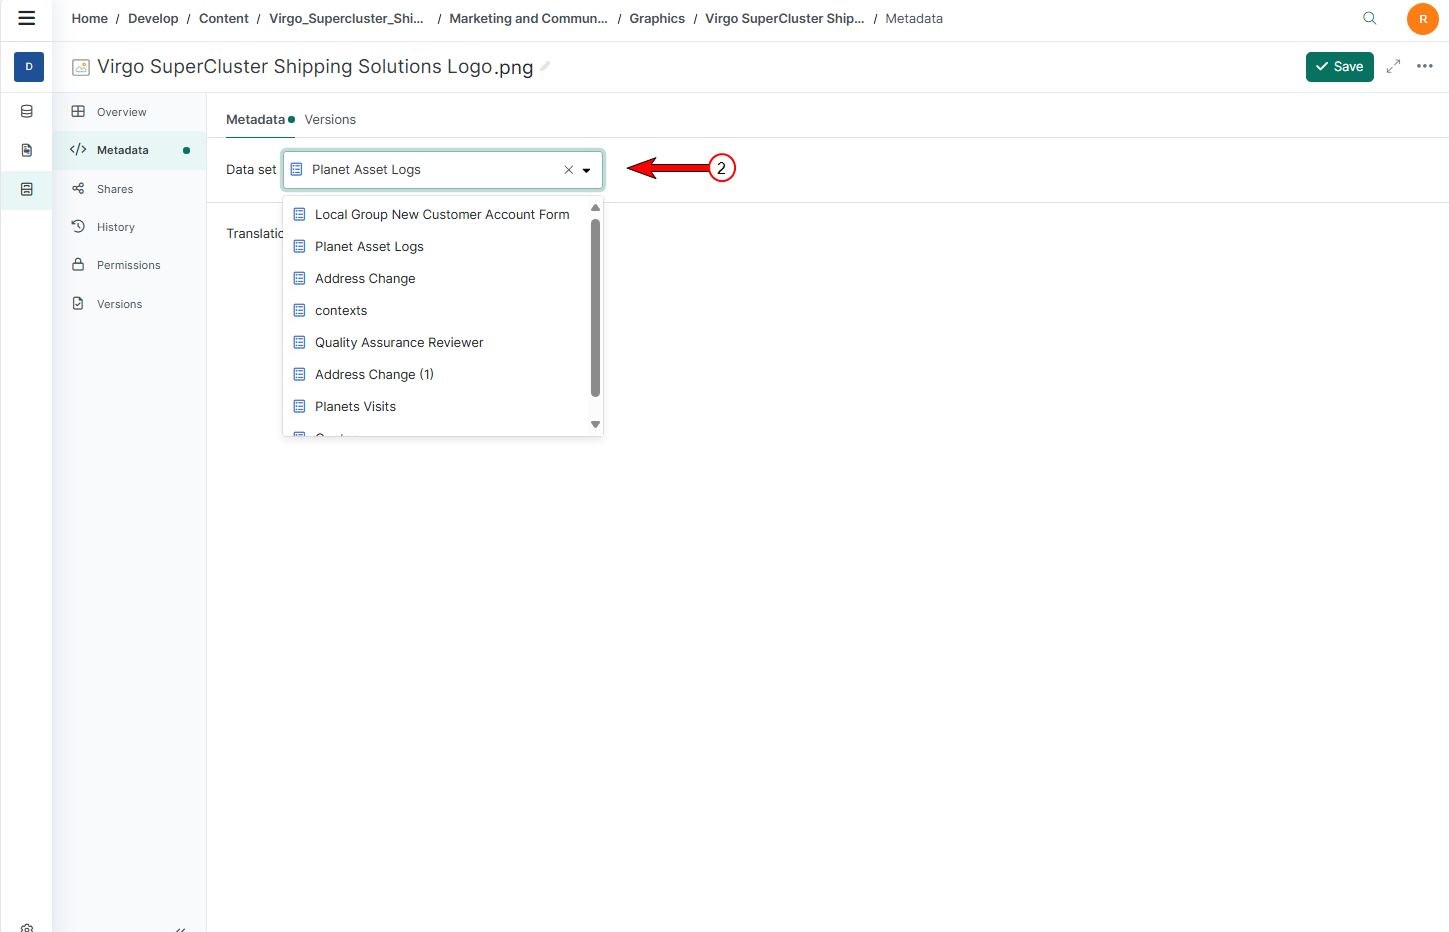
Task: Open the three-dot more options menu
Action: tap(1425, 66)
